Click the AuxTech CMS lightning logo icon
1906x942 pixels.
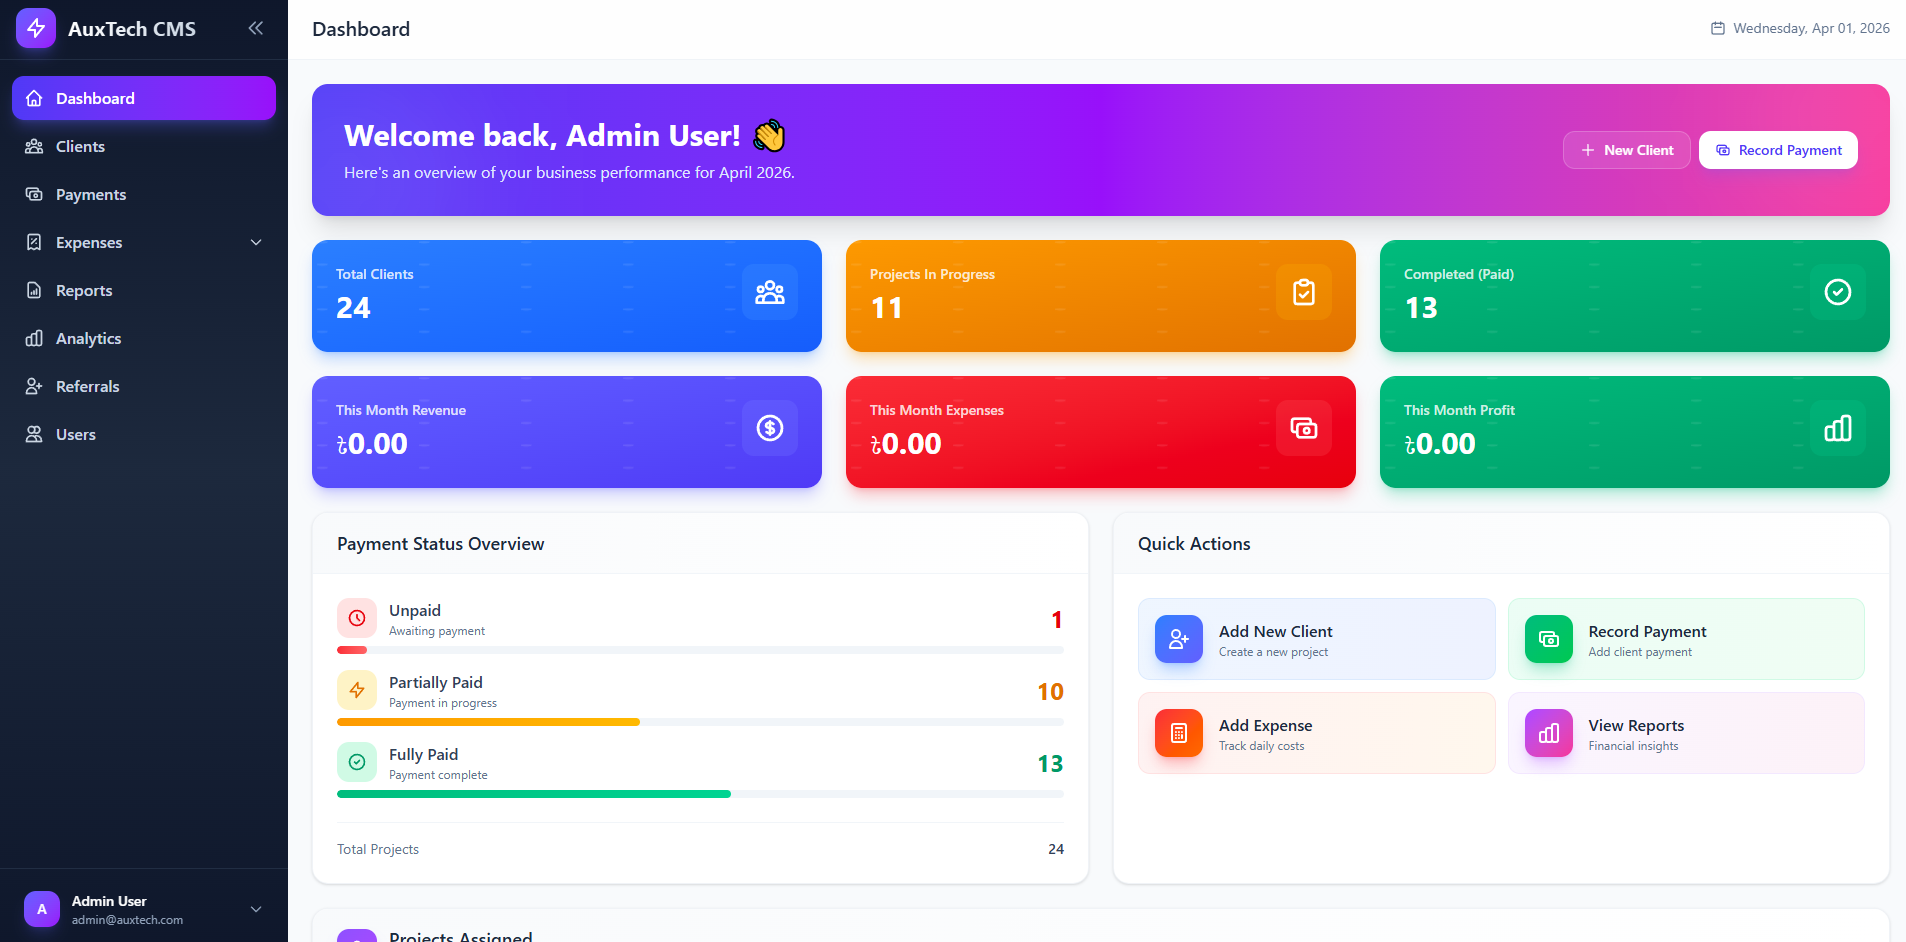pyautogui.click(x=36, y=29)
